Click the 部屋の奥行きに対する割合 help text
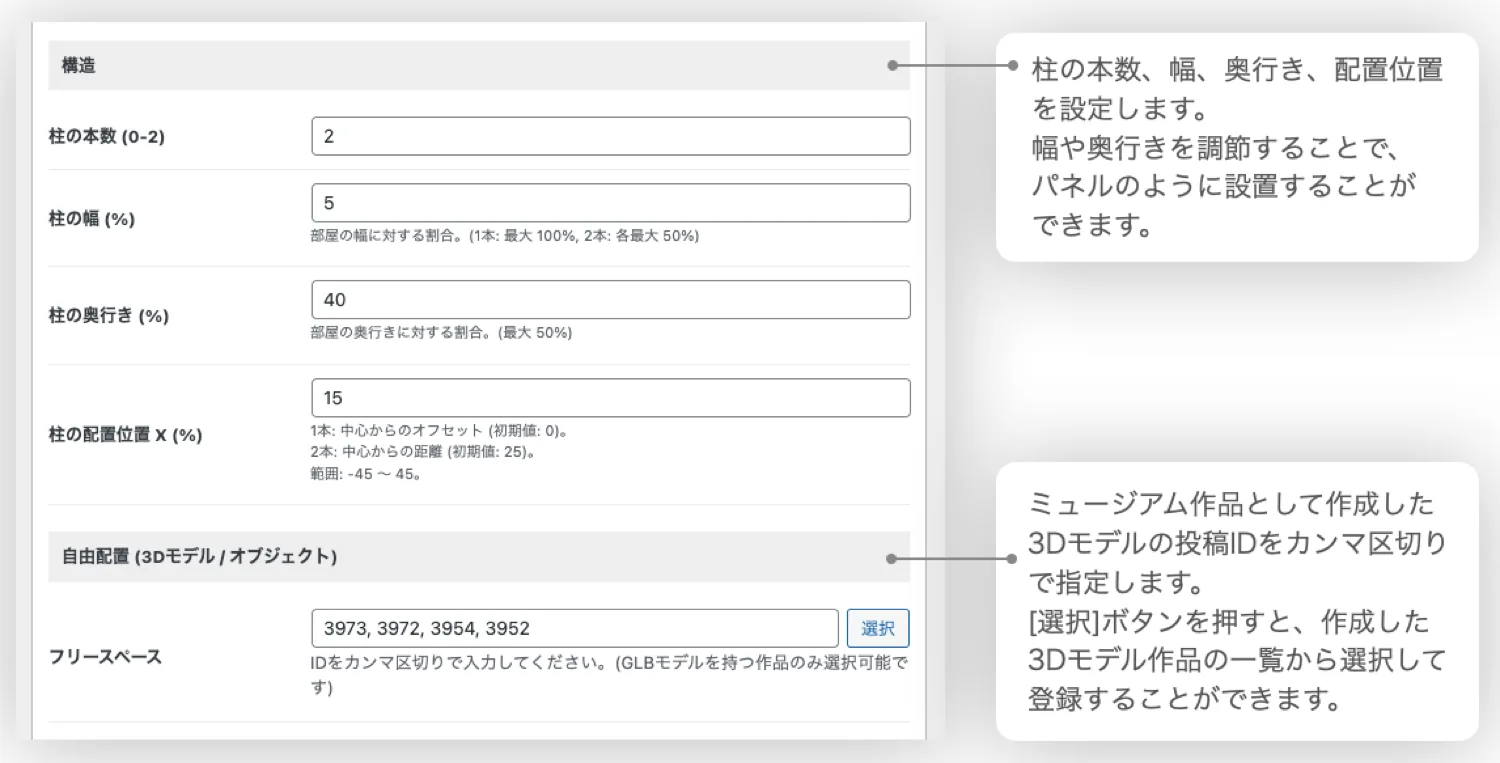Screen dimensions: 1500x763 441,333
